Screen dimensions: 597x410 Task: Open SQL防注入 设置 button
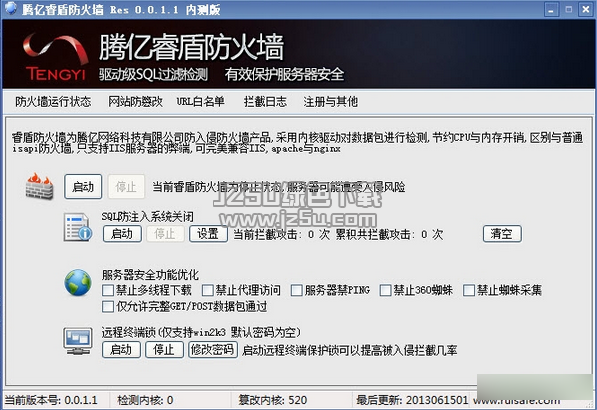coord(208,234)
